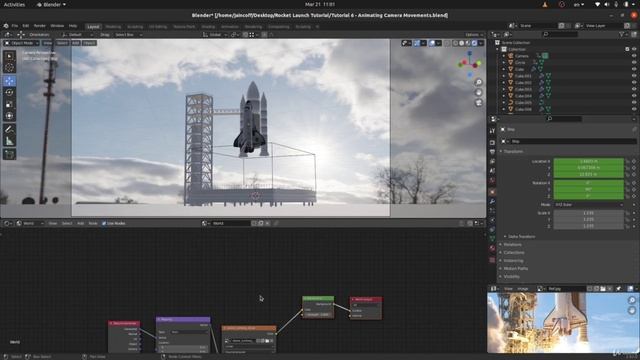This screenshot has width=640, height=360.
Task: Hide Cube.001 with its eye icon
Action: click(x=634, y=76)
